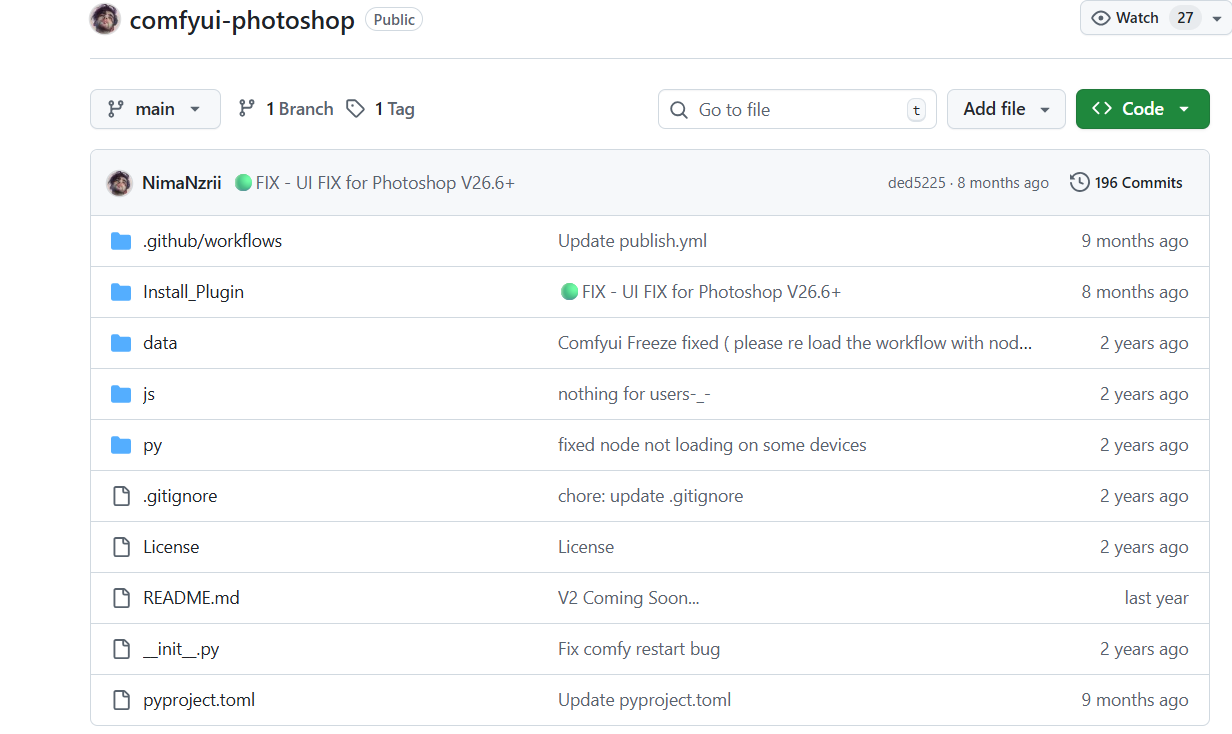Screen dimensions: 1232x734
Task: Open the green Code dropdown button
Action: (1142, 109)
